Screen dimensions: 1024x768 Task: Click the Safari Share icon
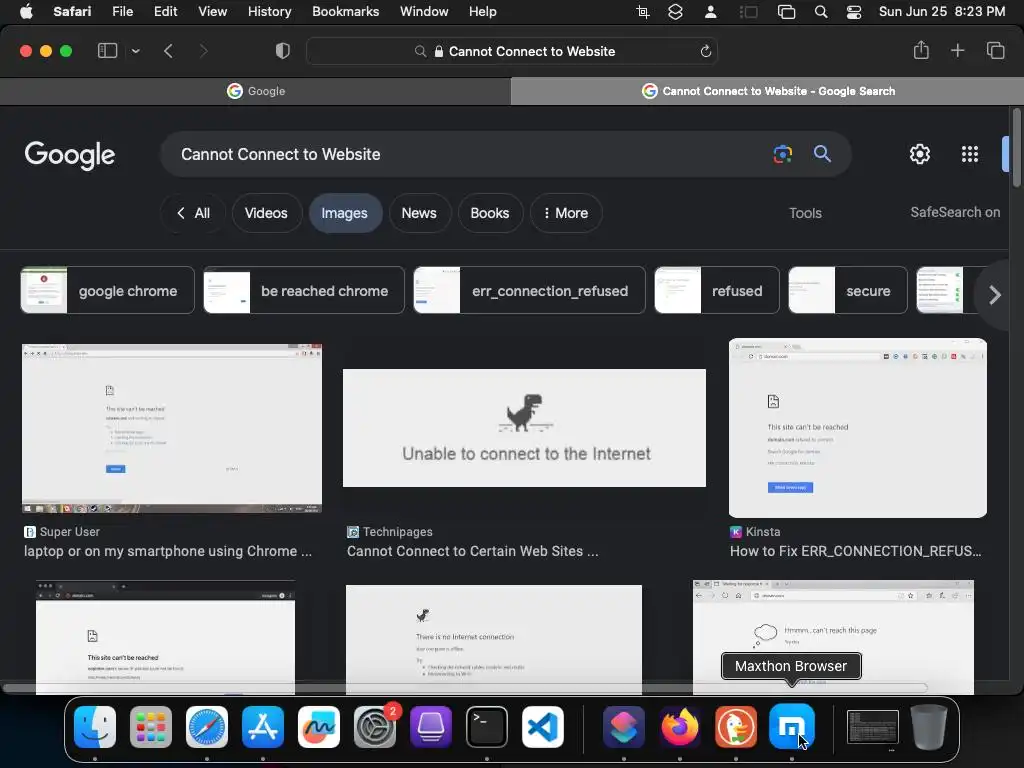pyautogui.click(x=921, y=50)
